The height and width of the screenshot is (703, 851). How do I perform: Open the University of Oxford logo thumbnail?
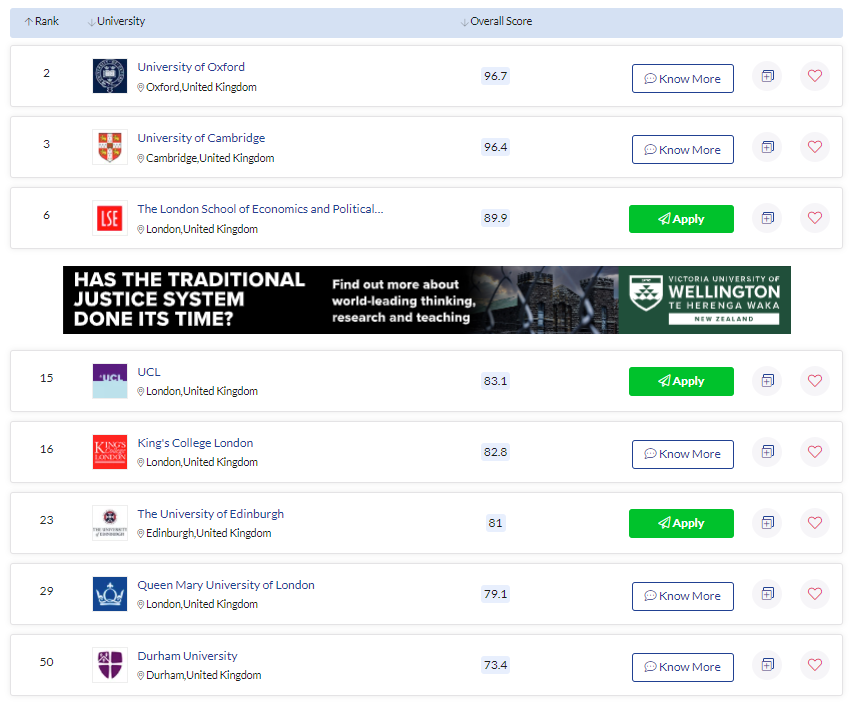(x=110, y=76)
